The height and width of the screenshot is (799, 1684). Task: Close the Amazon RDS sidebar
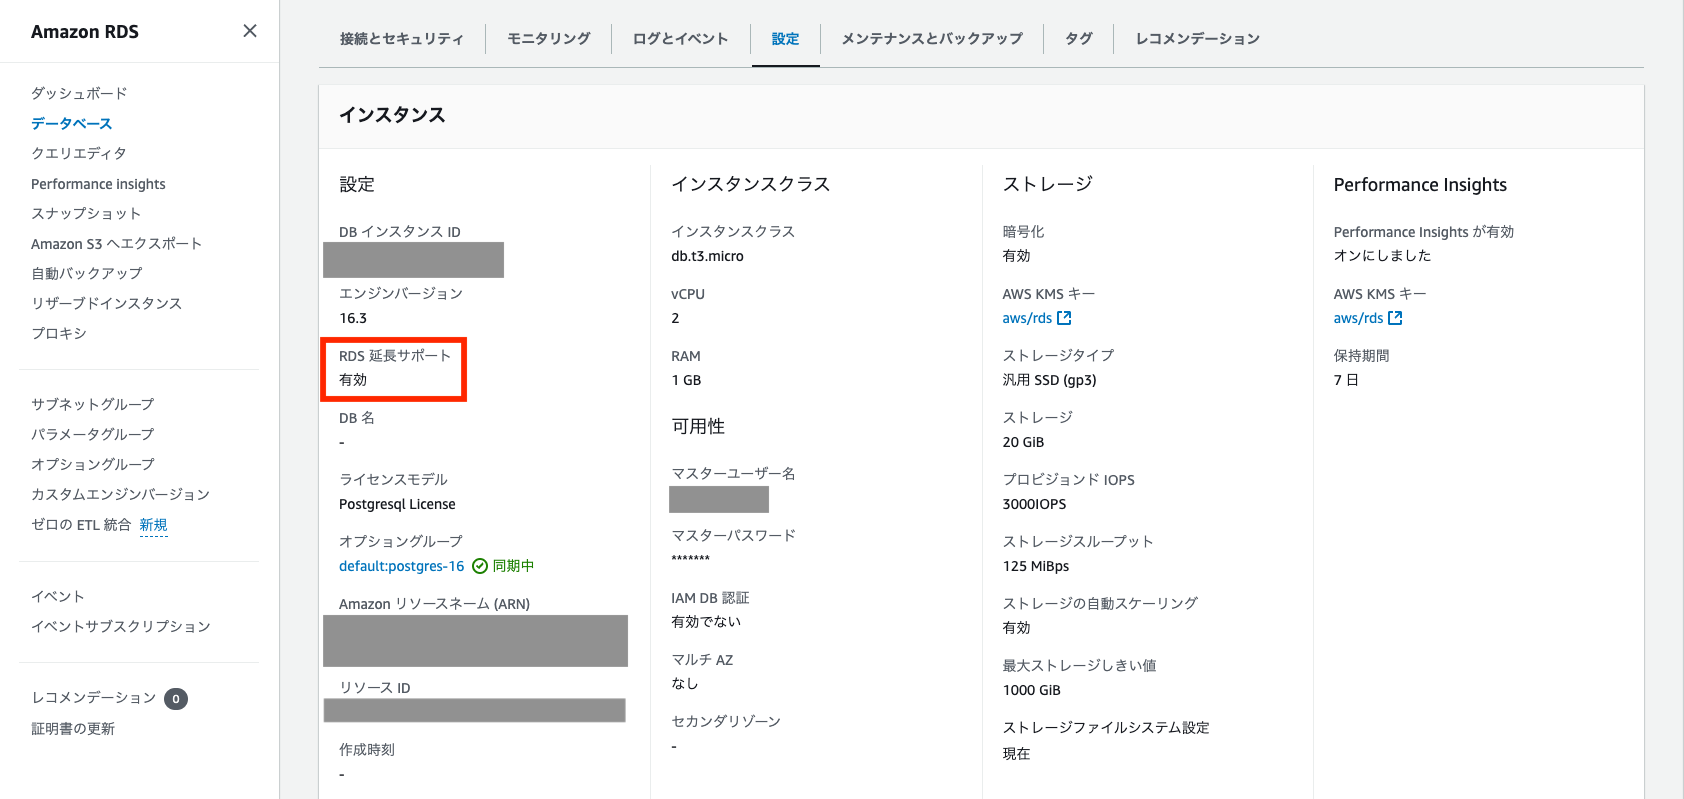coord(250,31)
